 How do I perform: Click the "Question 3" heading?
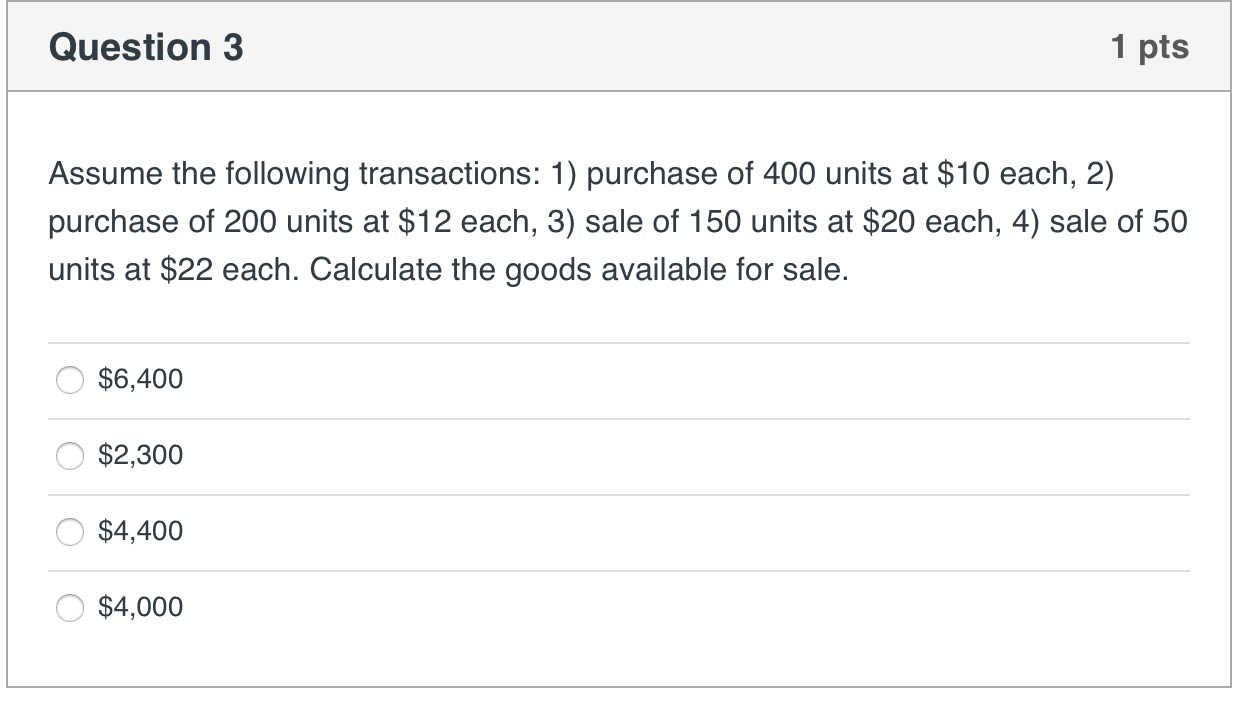point(146,47)
